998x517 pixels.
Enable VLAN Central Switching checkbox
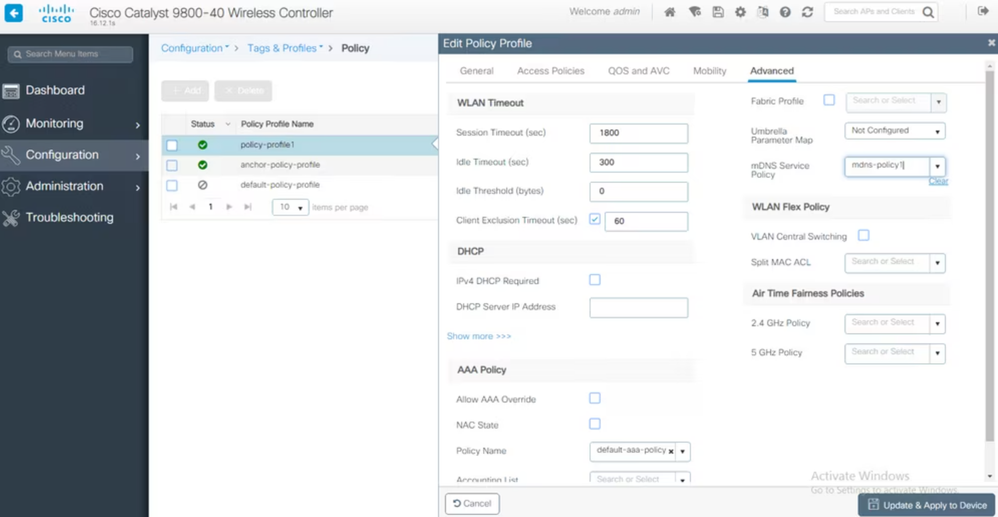pos(864,236)
